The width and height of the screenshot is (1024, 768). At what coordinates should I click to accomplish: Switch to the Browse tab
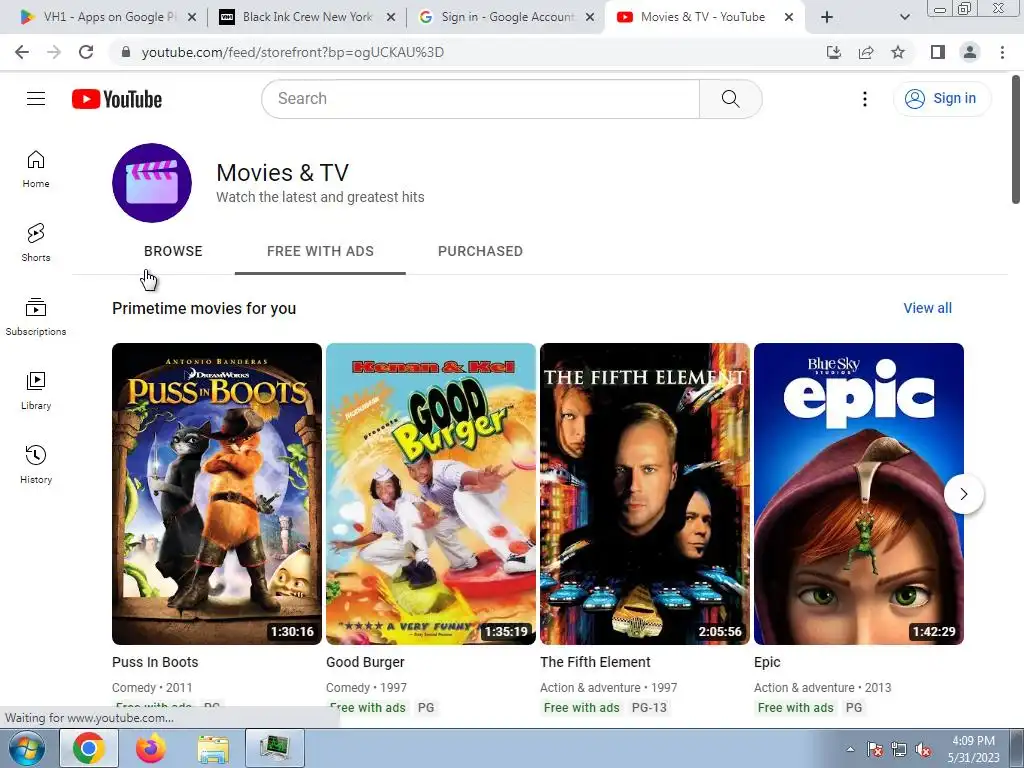(173, 251)
